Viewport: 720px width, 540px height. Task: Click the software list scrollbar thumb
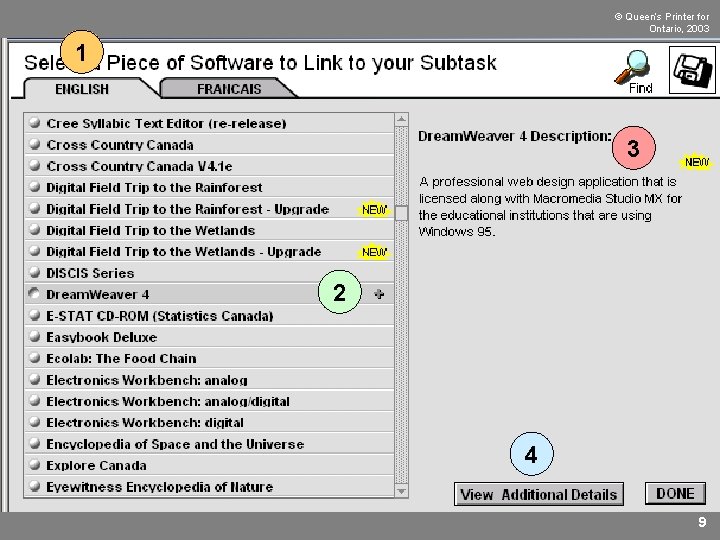[x=401, y=213]
